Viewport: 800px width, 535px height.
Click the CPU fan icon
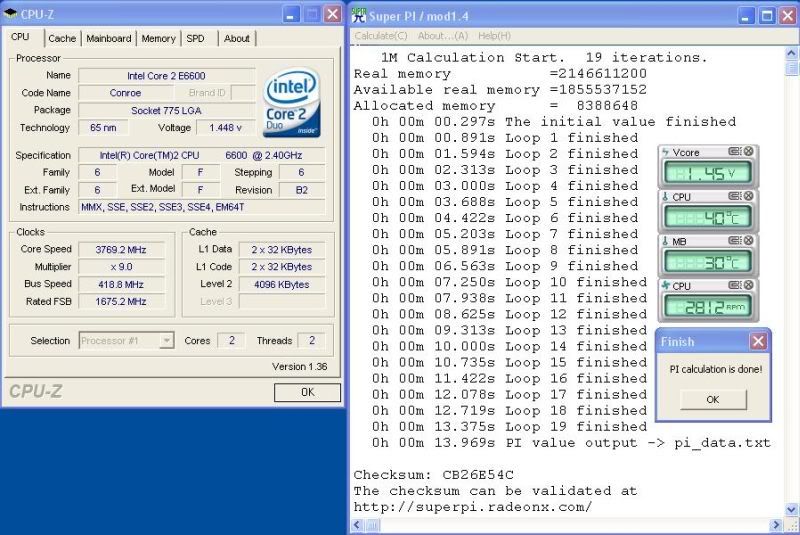point(666,286)
